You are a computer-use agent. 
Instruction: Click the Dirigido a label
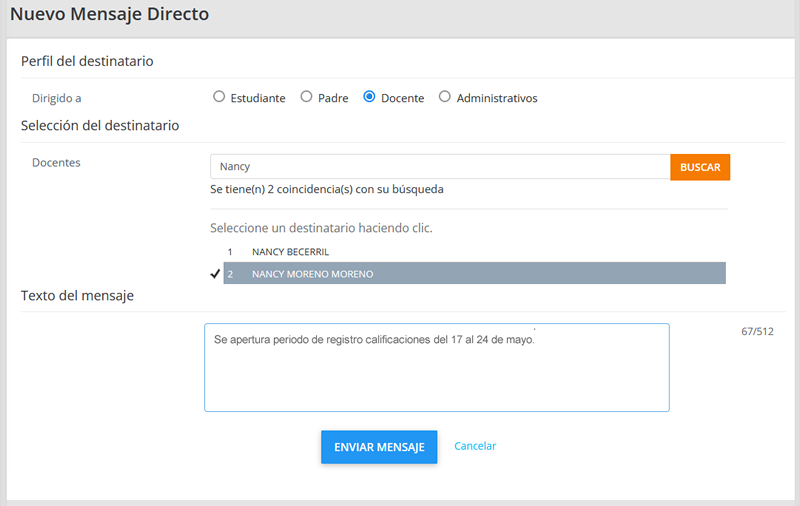point(57,98)
